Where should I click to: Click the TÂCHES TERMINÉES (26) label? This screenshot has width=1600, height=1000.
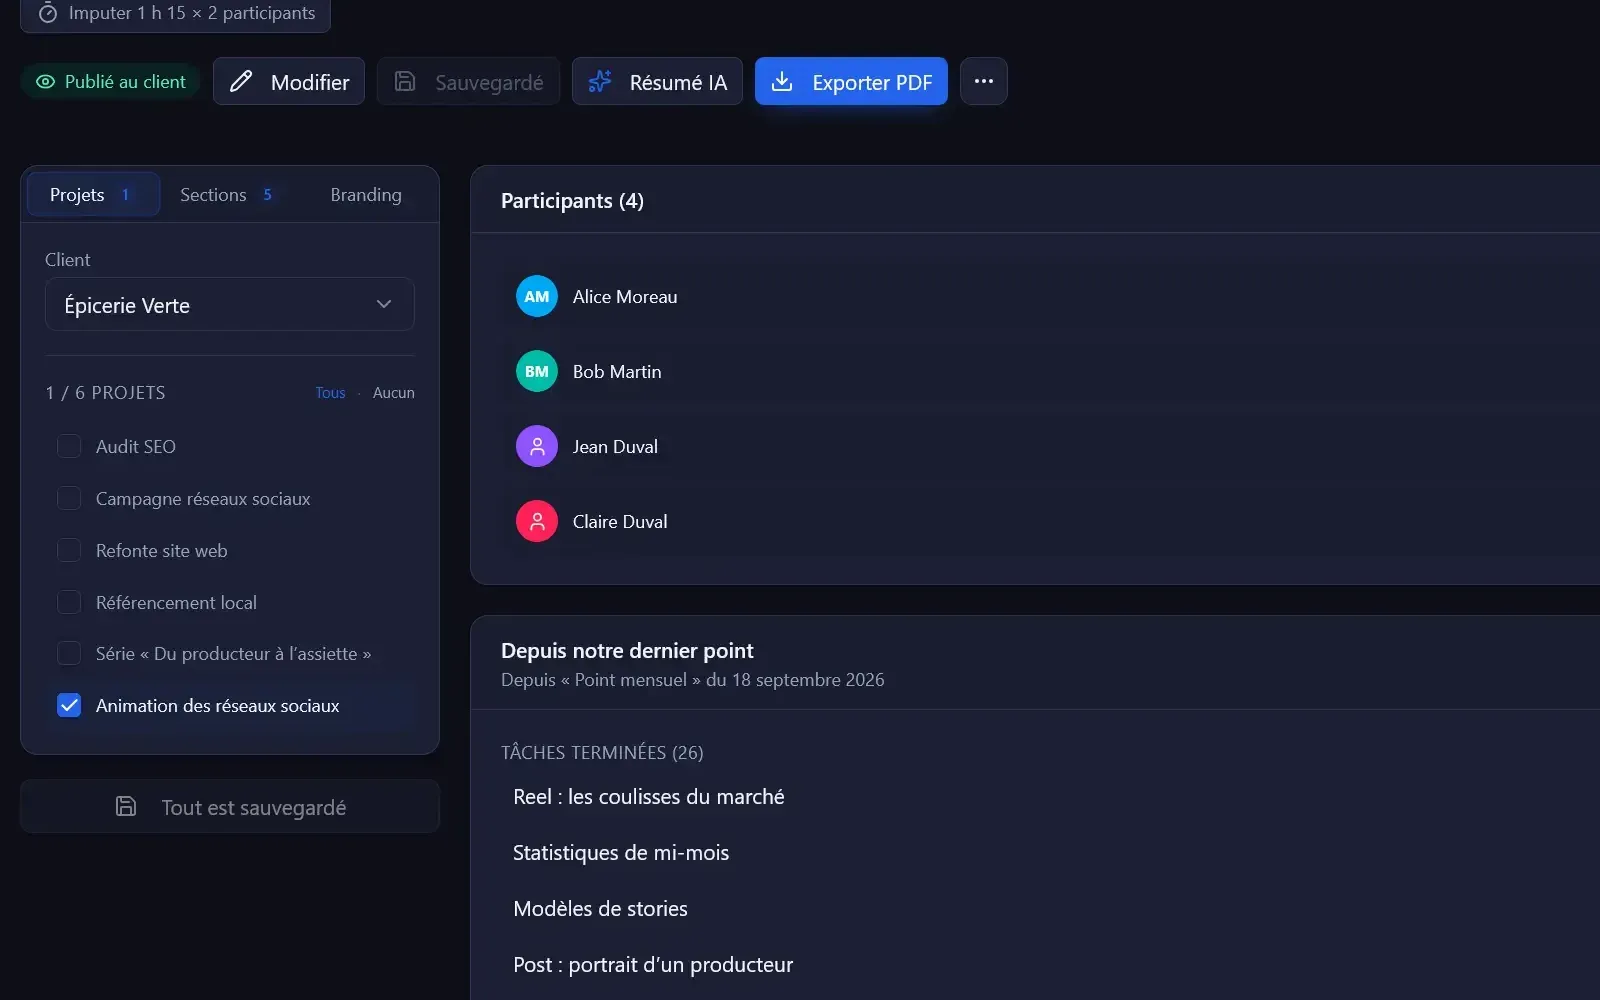click(602, 752)
